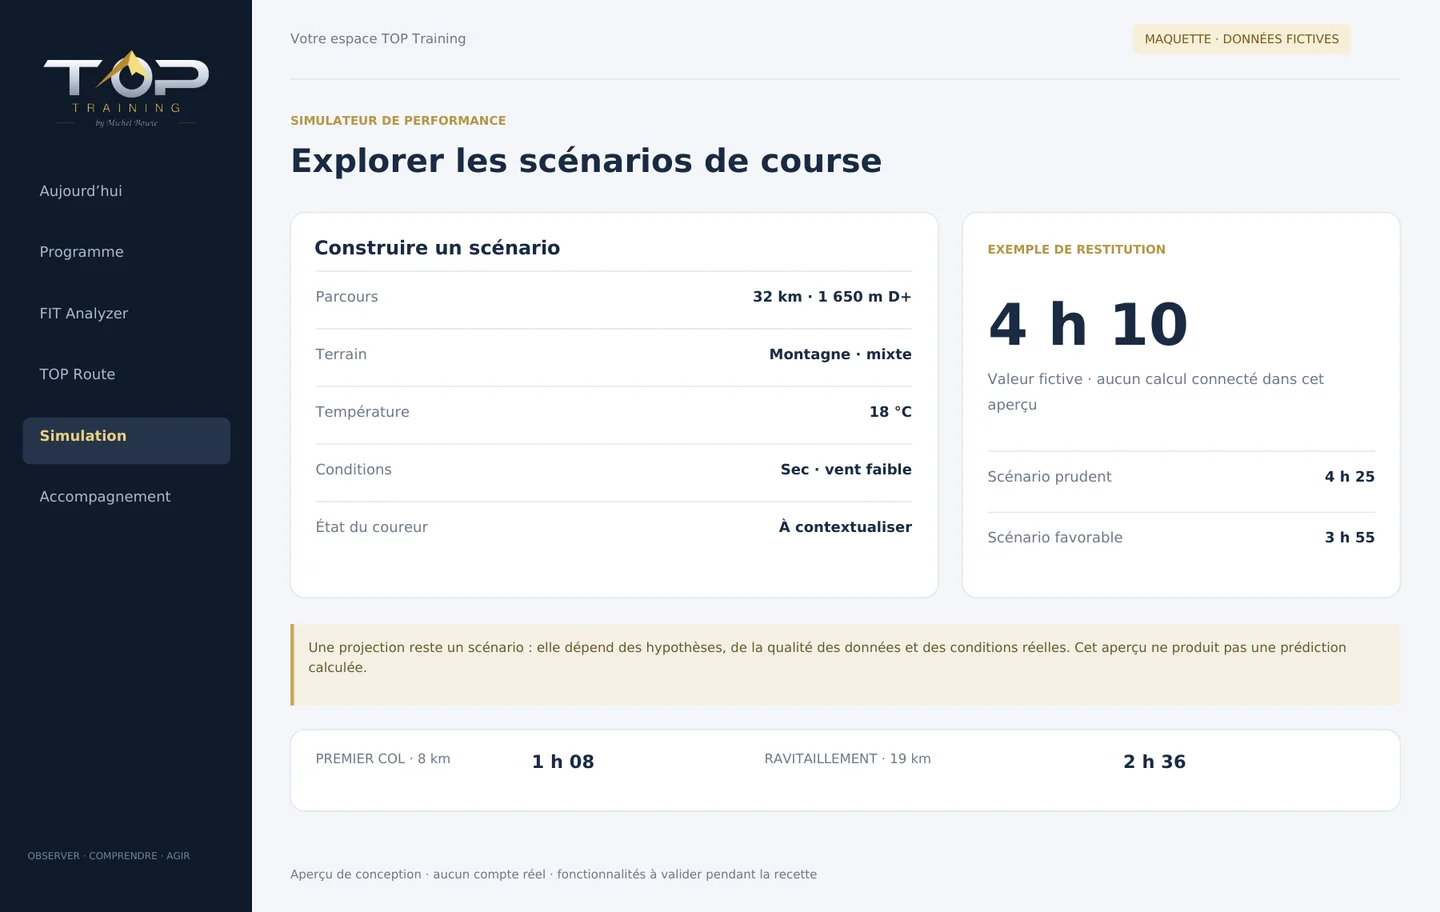Click the Simulateur de performance label

[x=398, y=121]
